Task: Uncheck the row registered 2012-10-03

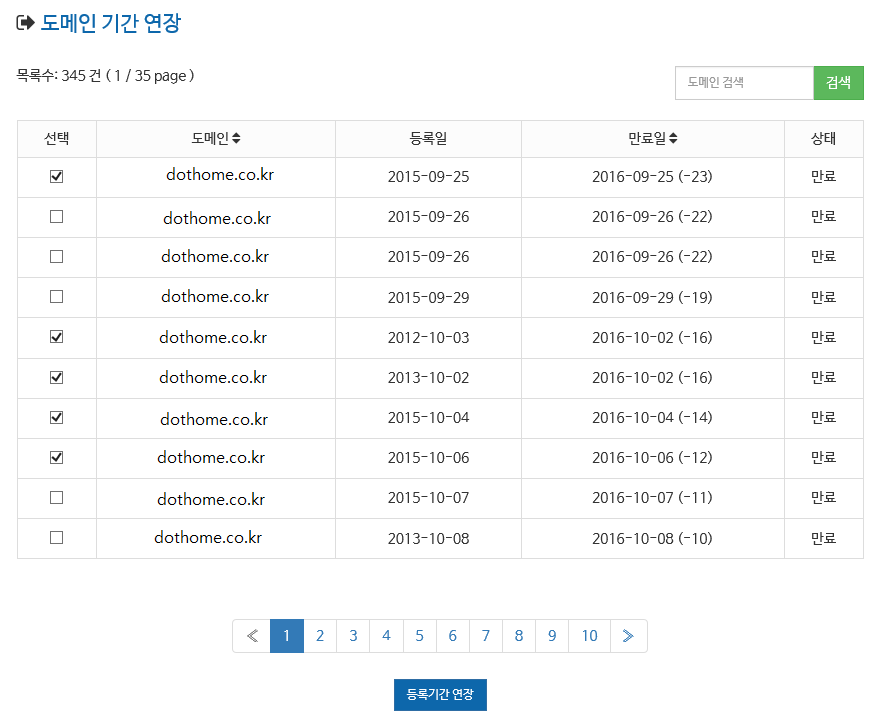Action: point(56,337)
